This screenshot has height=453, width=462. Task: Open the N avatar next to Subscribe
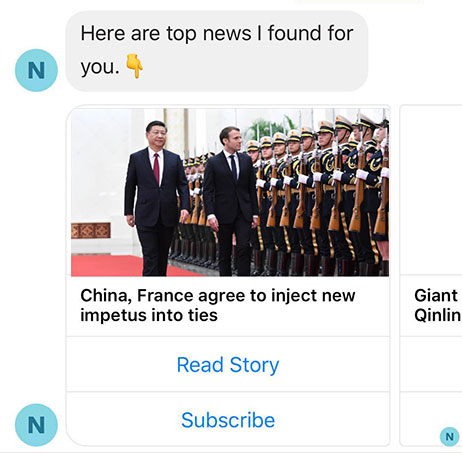pos(36,425)
